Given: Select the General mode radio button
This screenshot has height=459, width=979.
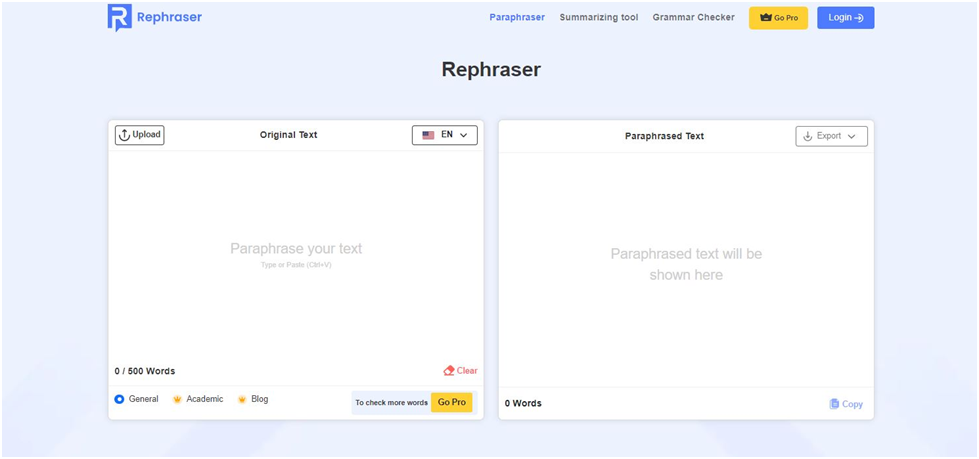Looking at the screenshot, I should pyautogui.click(x=119, y=399).
